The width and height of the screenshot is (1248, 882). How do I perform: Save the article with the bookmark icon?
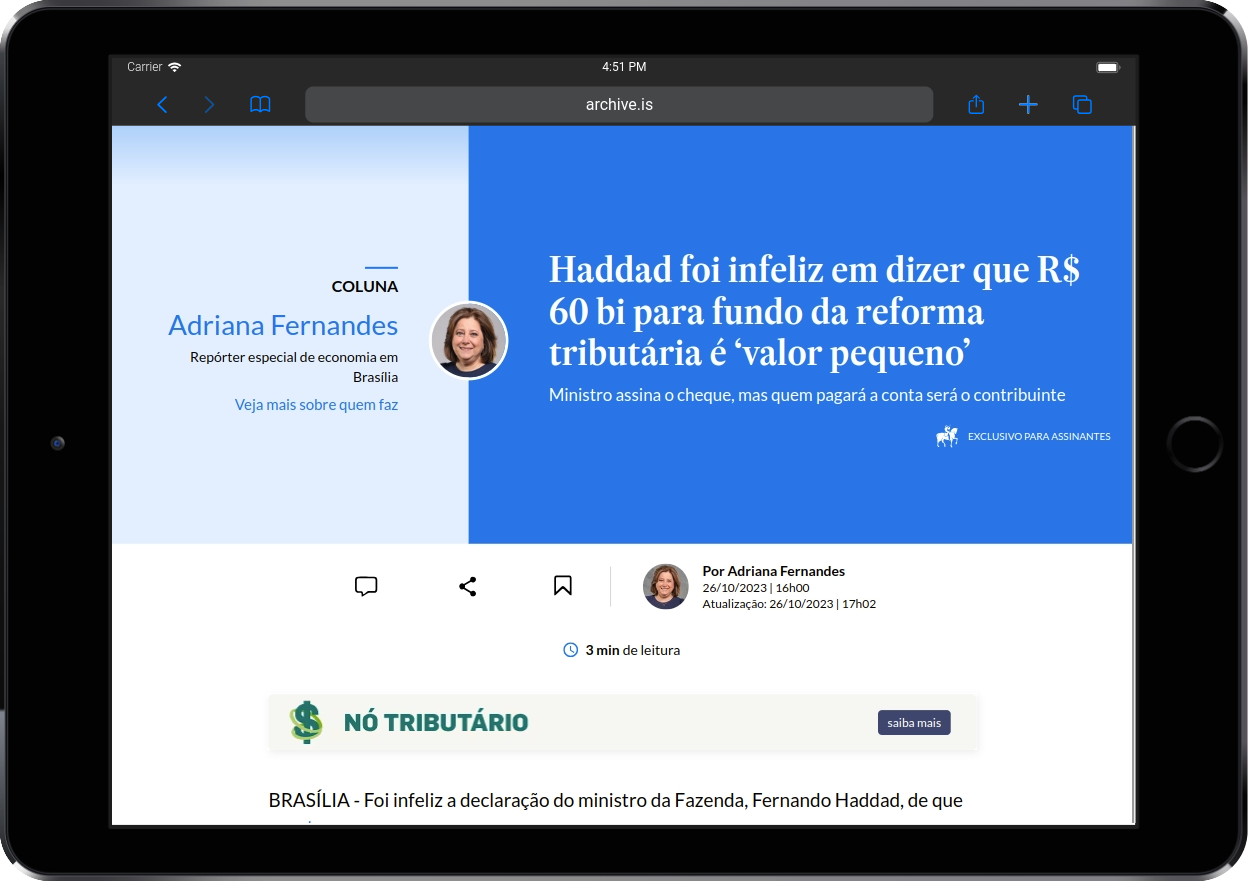click(x=563, y=585)
